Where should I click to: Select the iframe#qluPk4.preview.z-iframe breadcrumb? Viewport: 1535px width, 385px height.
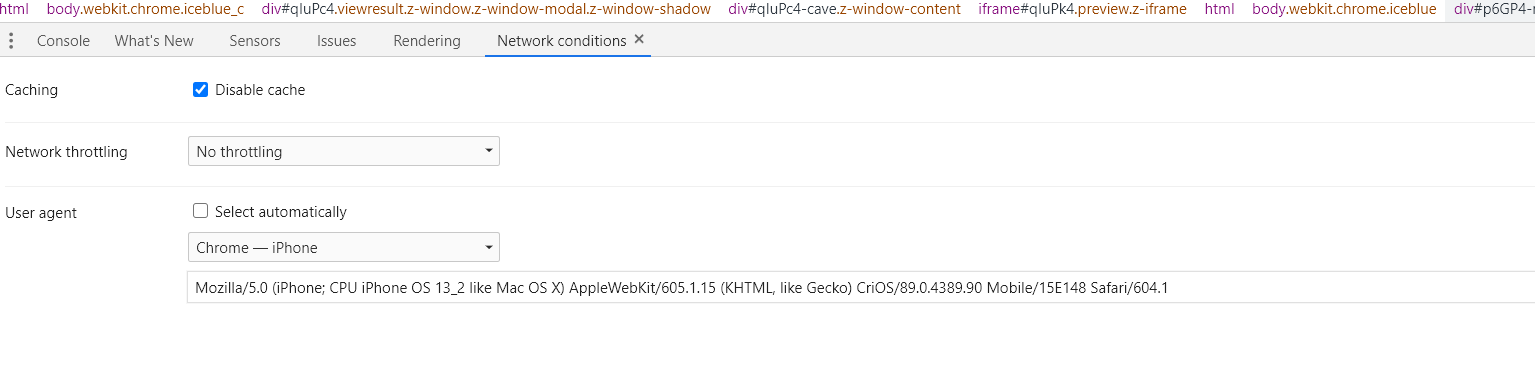click(x=1082, y=9)
